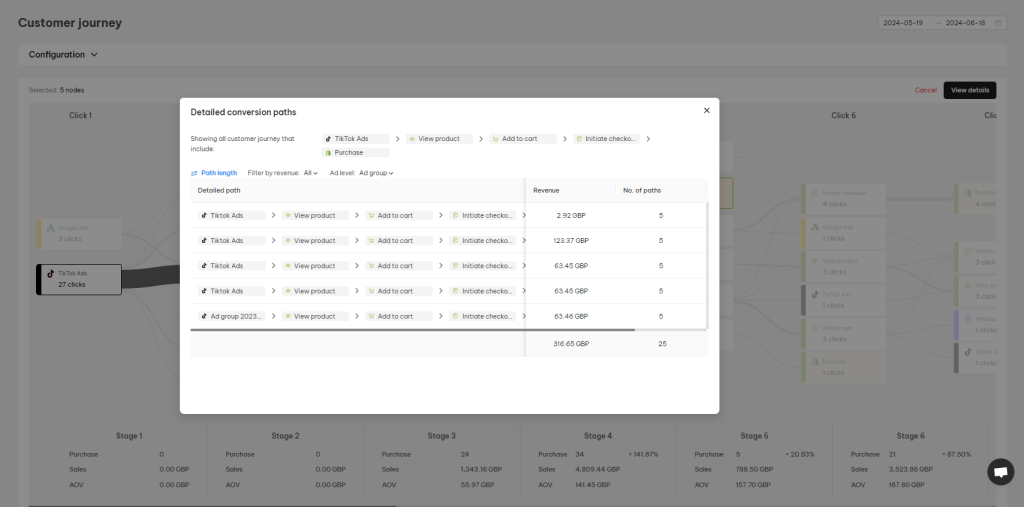Click the 63.46 GBP revenue cell
The width and height of the screenshot is (1024, 507).
tap(571, 316)
